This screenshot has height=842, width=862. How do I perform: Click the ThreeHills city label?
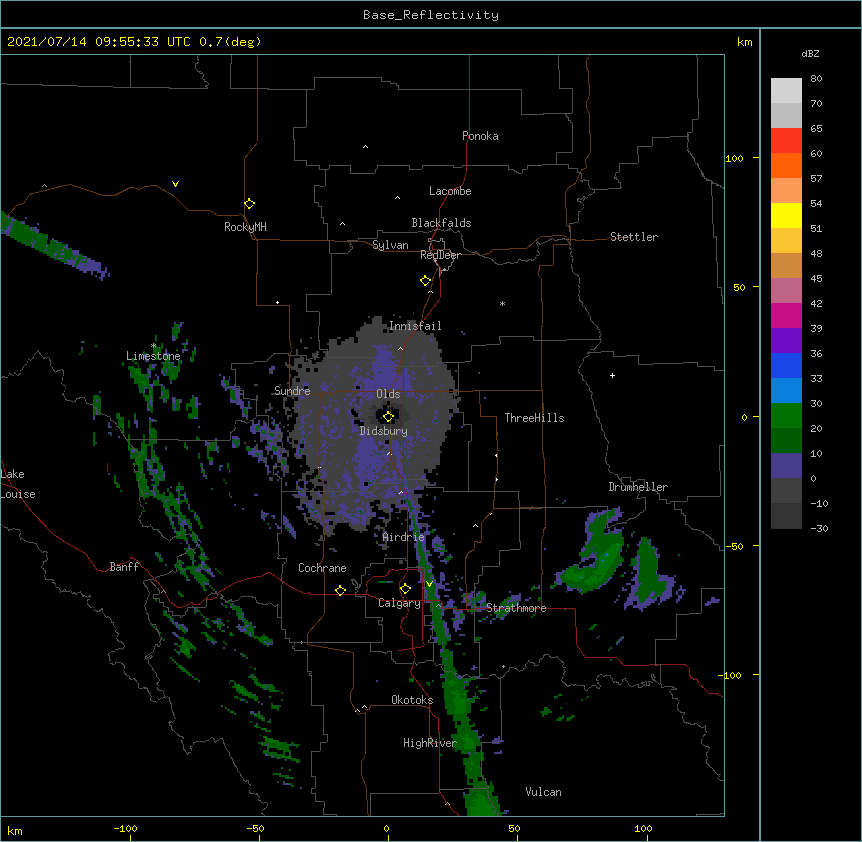[534, 418]
